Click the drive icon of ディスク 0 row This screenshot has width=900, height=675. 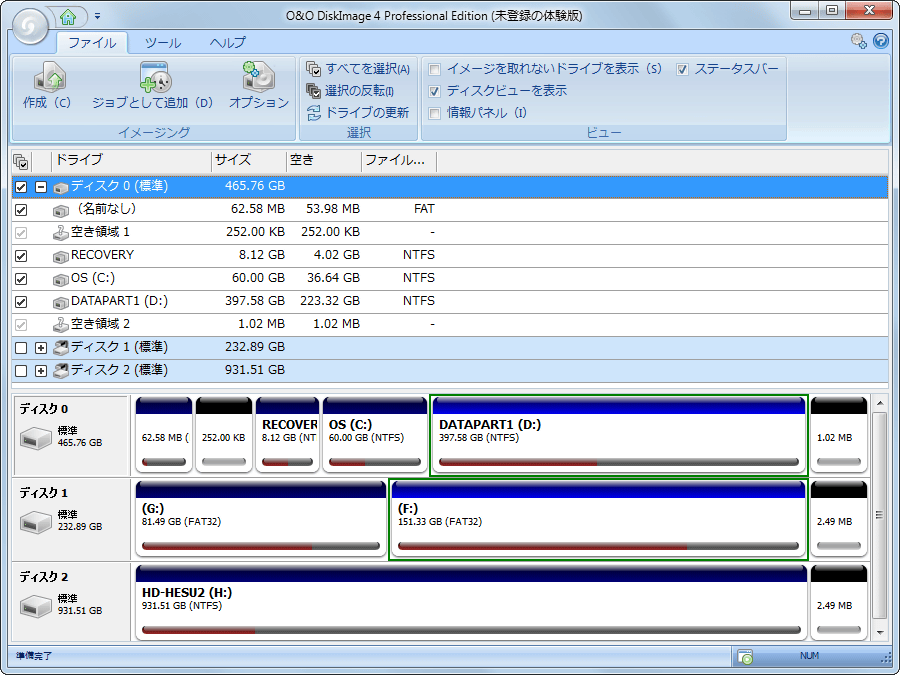click(61, 187)
